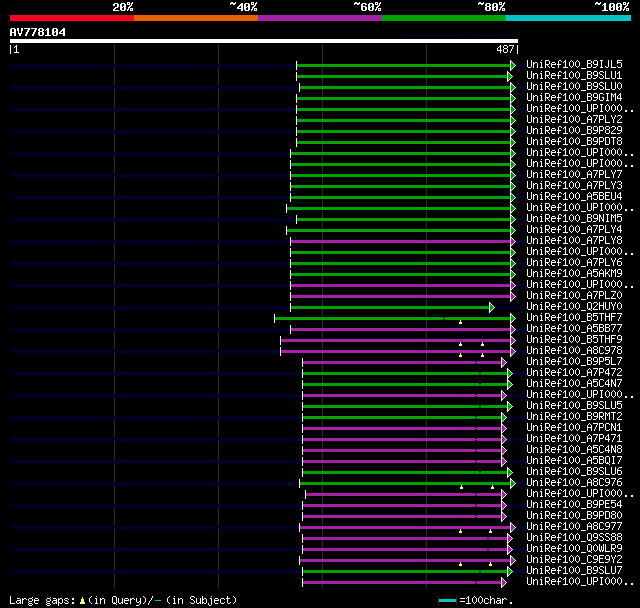The image size is (640, 608).
Task: Select the orange ~40% legend segment
Action: pos(195,18)
